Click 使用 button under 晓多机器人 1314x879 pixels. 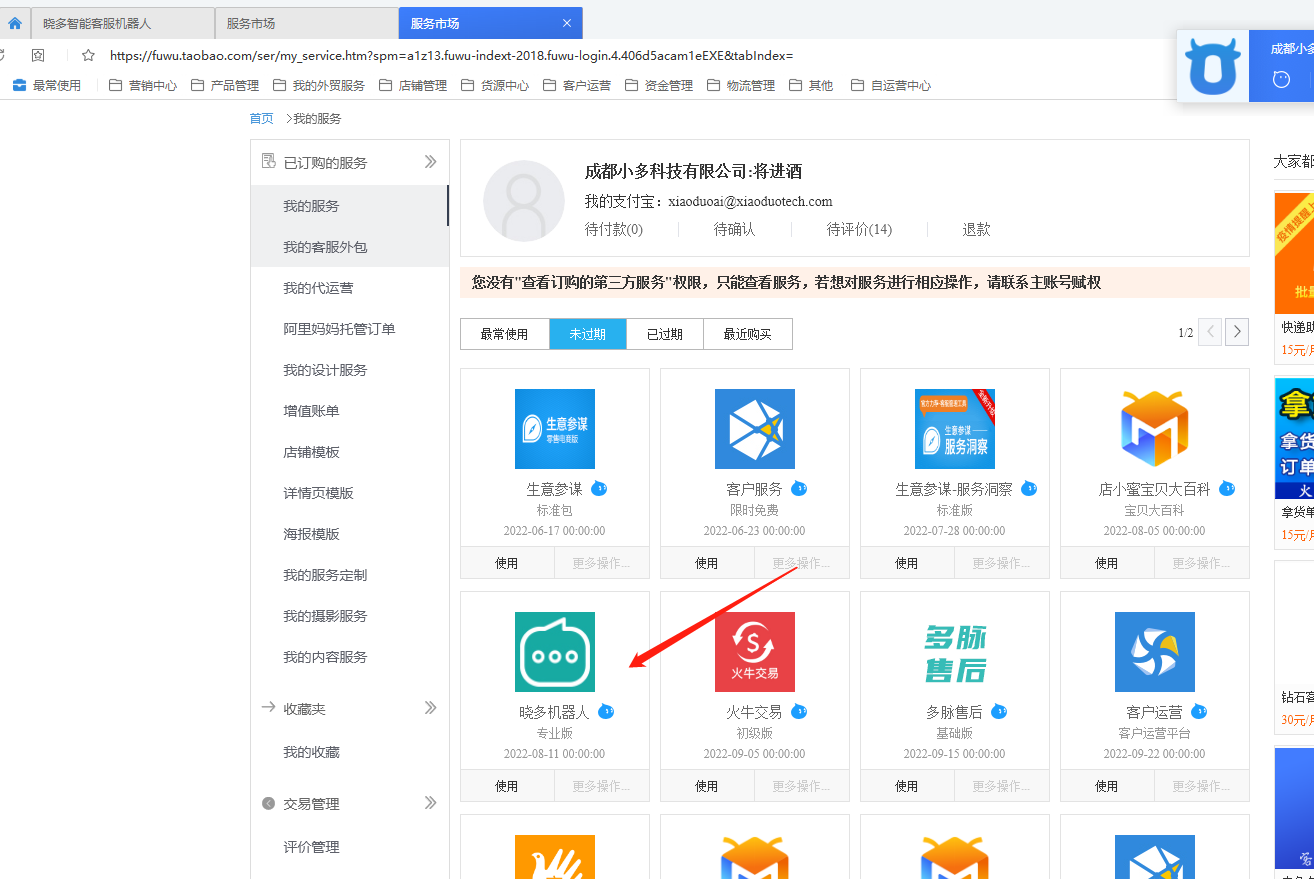[507, 786]
